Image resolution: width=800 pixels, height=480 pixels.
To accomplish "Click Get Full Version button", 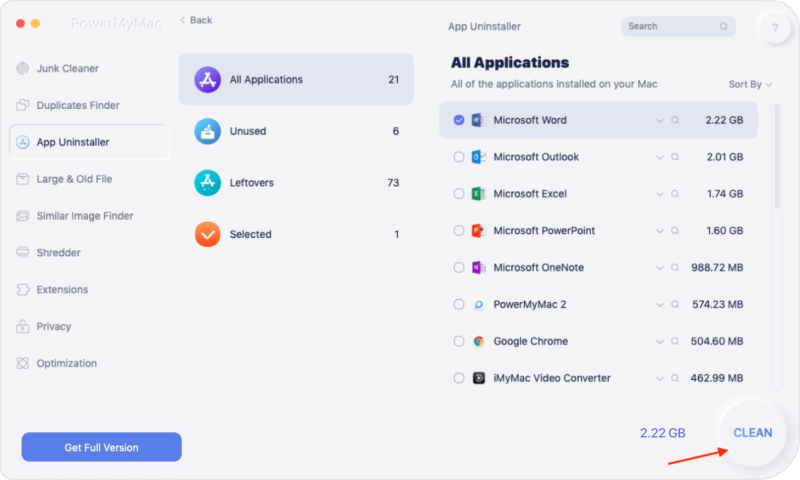I will (102, 447).
